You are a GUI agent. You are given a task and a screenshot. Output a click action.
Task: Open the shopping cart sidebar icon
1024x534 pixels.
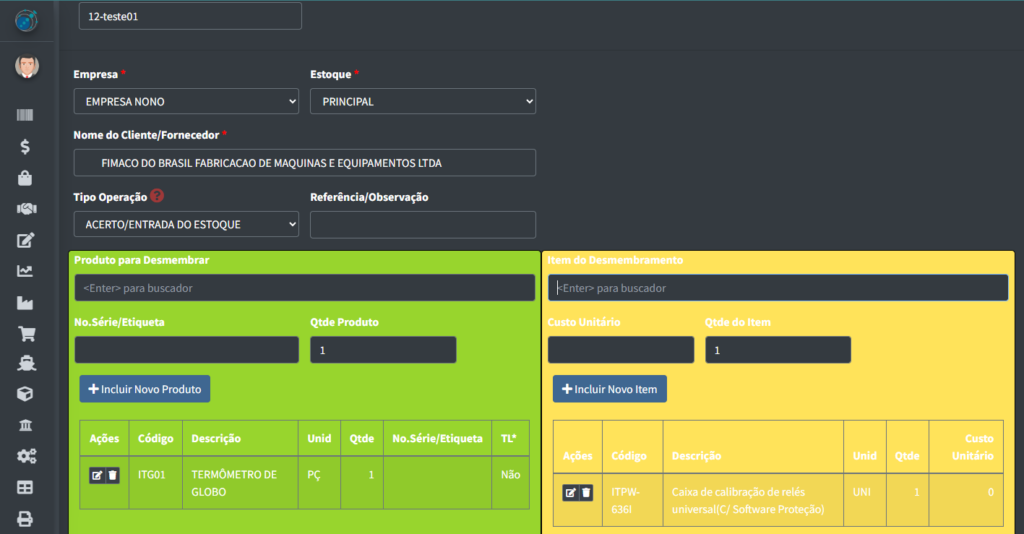[25, 333]
